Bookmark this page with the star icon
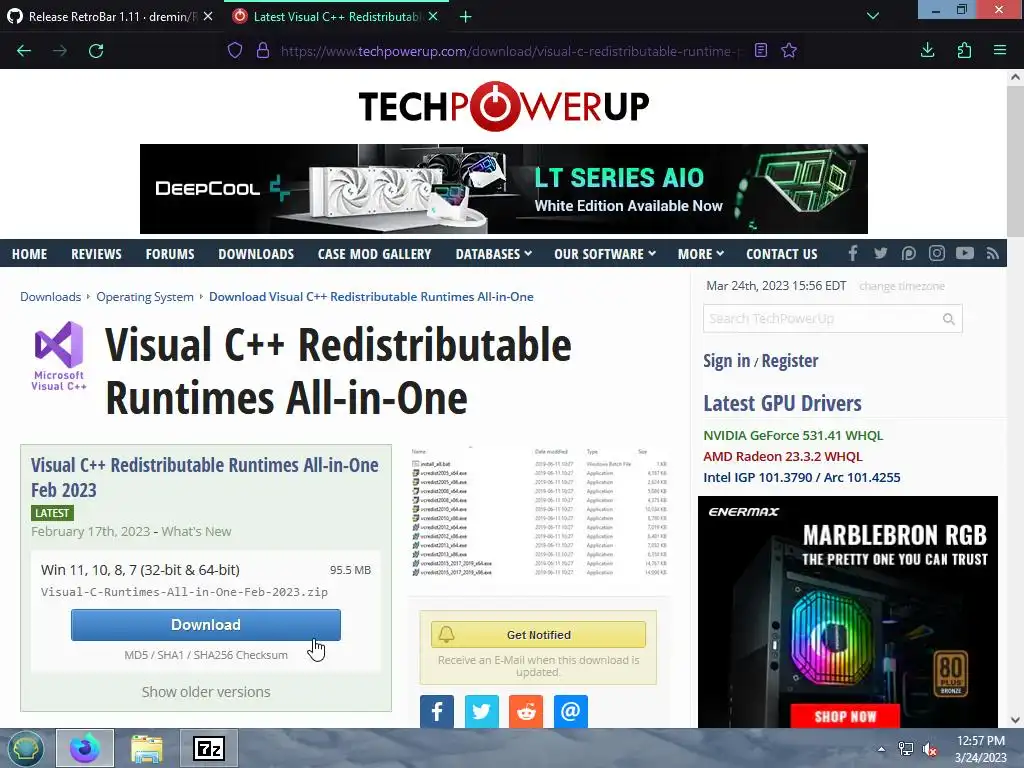 (789, 50)
